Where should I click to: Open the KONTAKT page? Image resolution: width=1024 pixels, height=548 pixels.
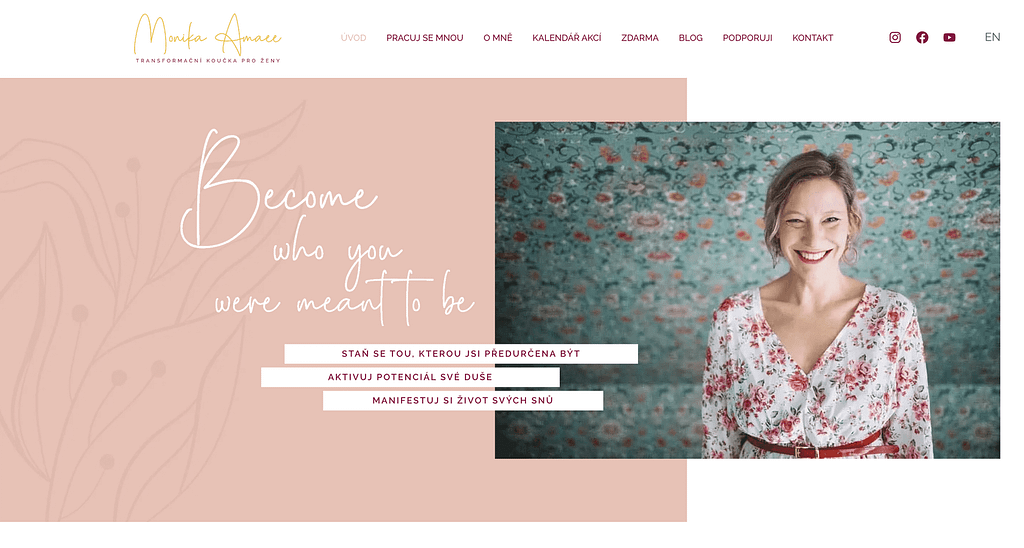[812, 38]
